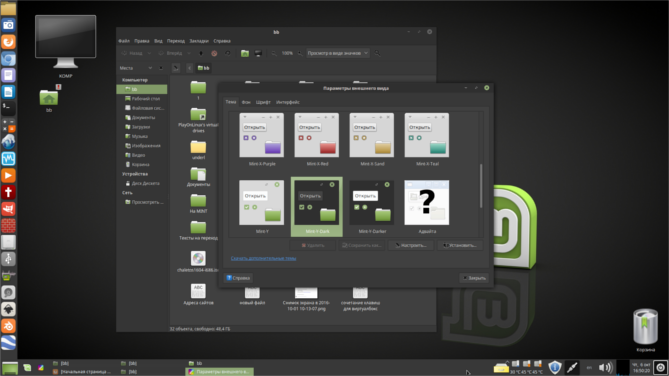Image resolution: width=669 pixels, height=376 pixels.
Task: Toggle the path edit pencil button
Action: click(176, 68)
